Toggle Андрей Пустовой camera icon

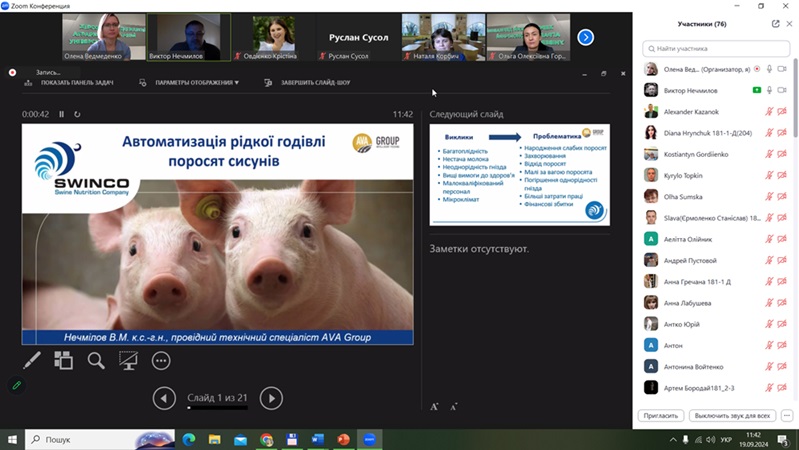782,260
